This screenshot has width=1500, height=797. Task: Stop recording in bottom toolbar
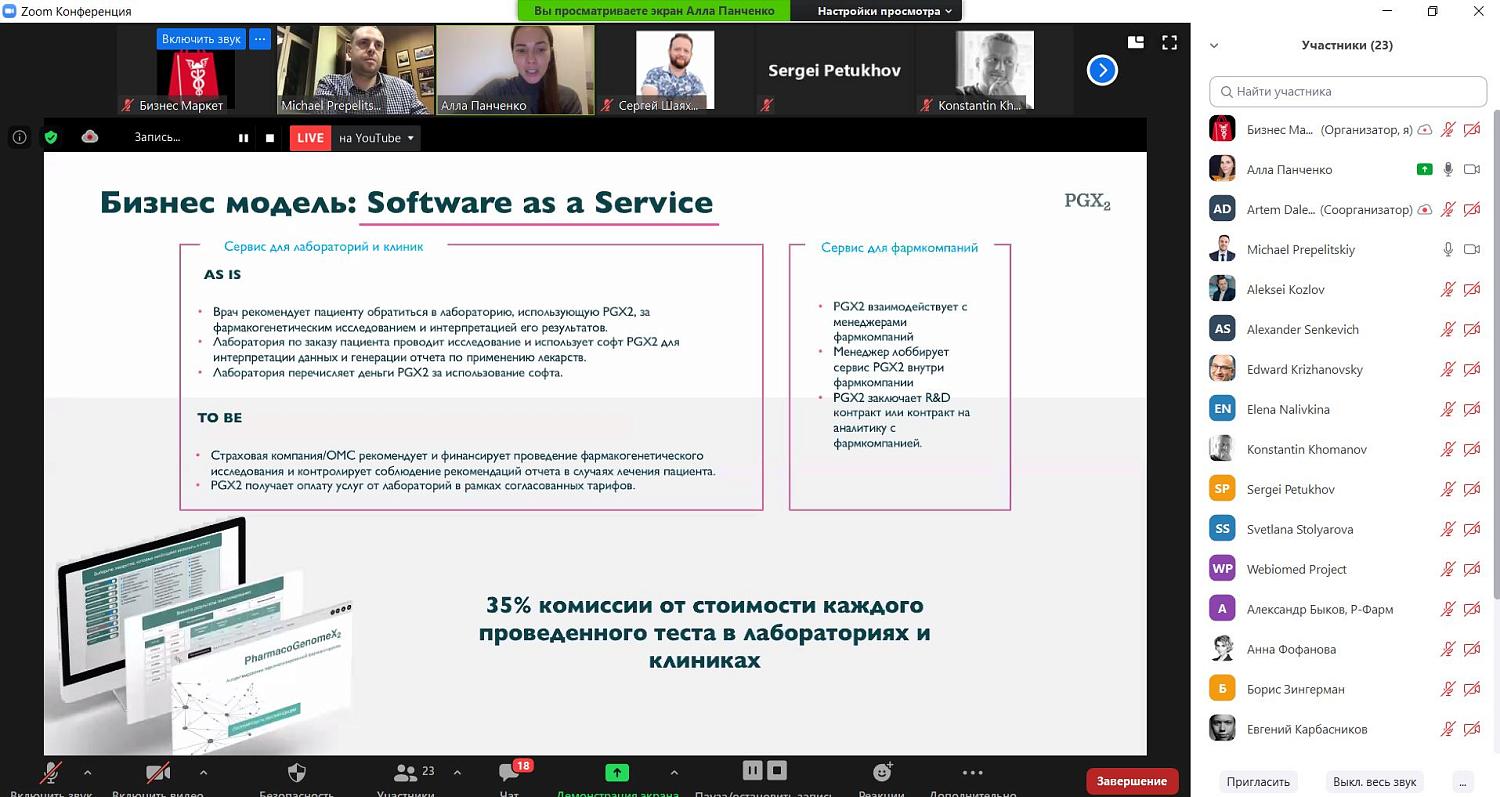(777, 770)
